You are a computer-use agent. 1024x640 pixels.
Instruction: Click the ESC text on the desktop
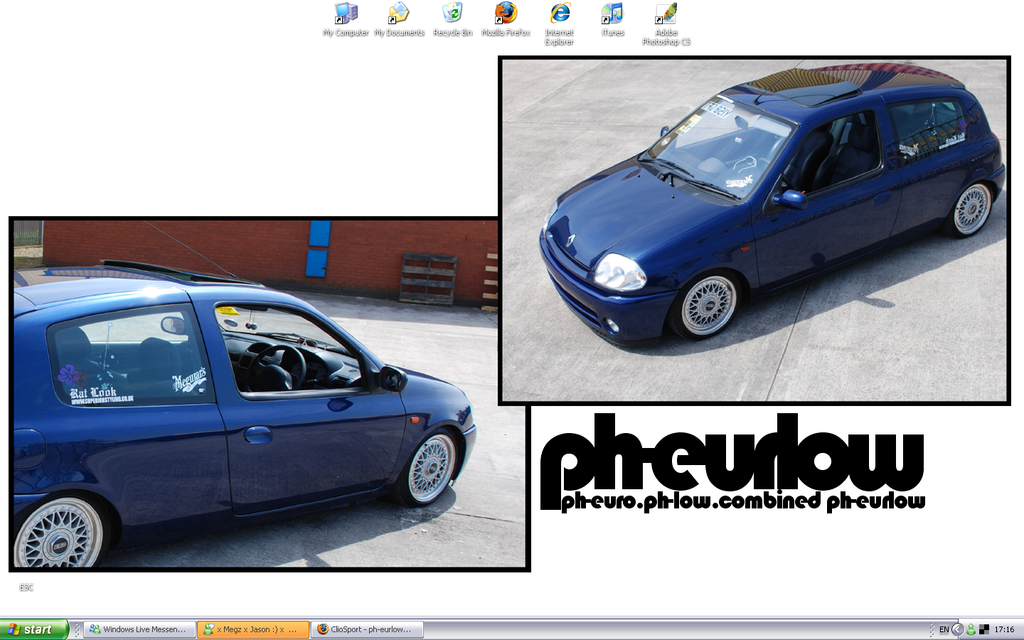(26, 588)
